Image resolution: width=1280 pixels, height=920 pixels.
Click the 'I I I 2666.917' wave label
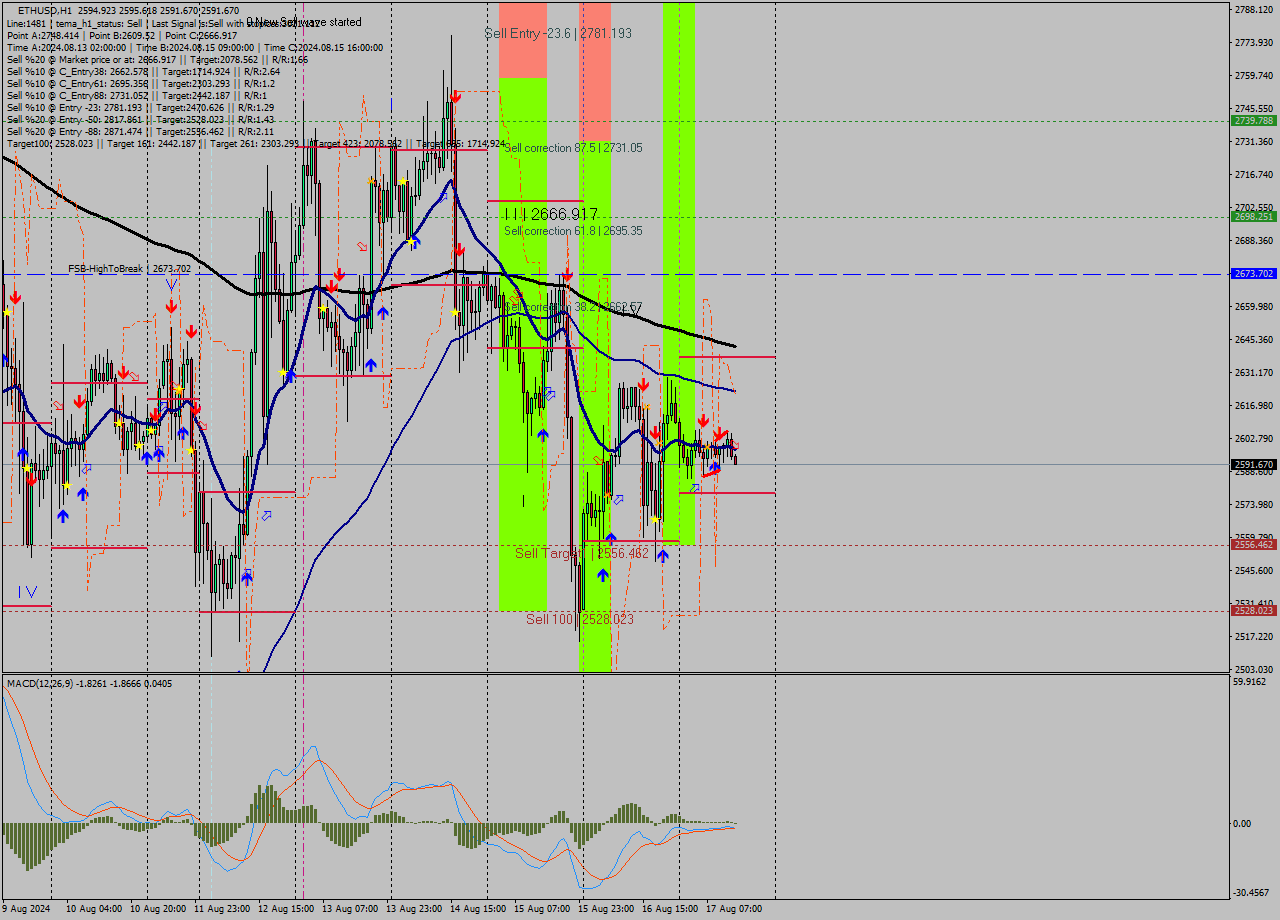pos(551,214)
